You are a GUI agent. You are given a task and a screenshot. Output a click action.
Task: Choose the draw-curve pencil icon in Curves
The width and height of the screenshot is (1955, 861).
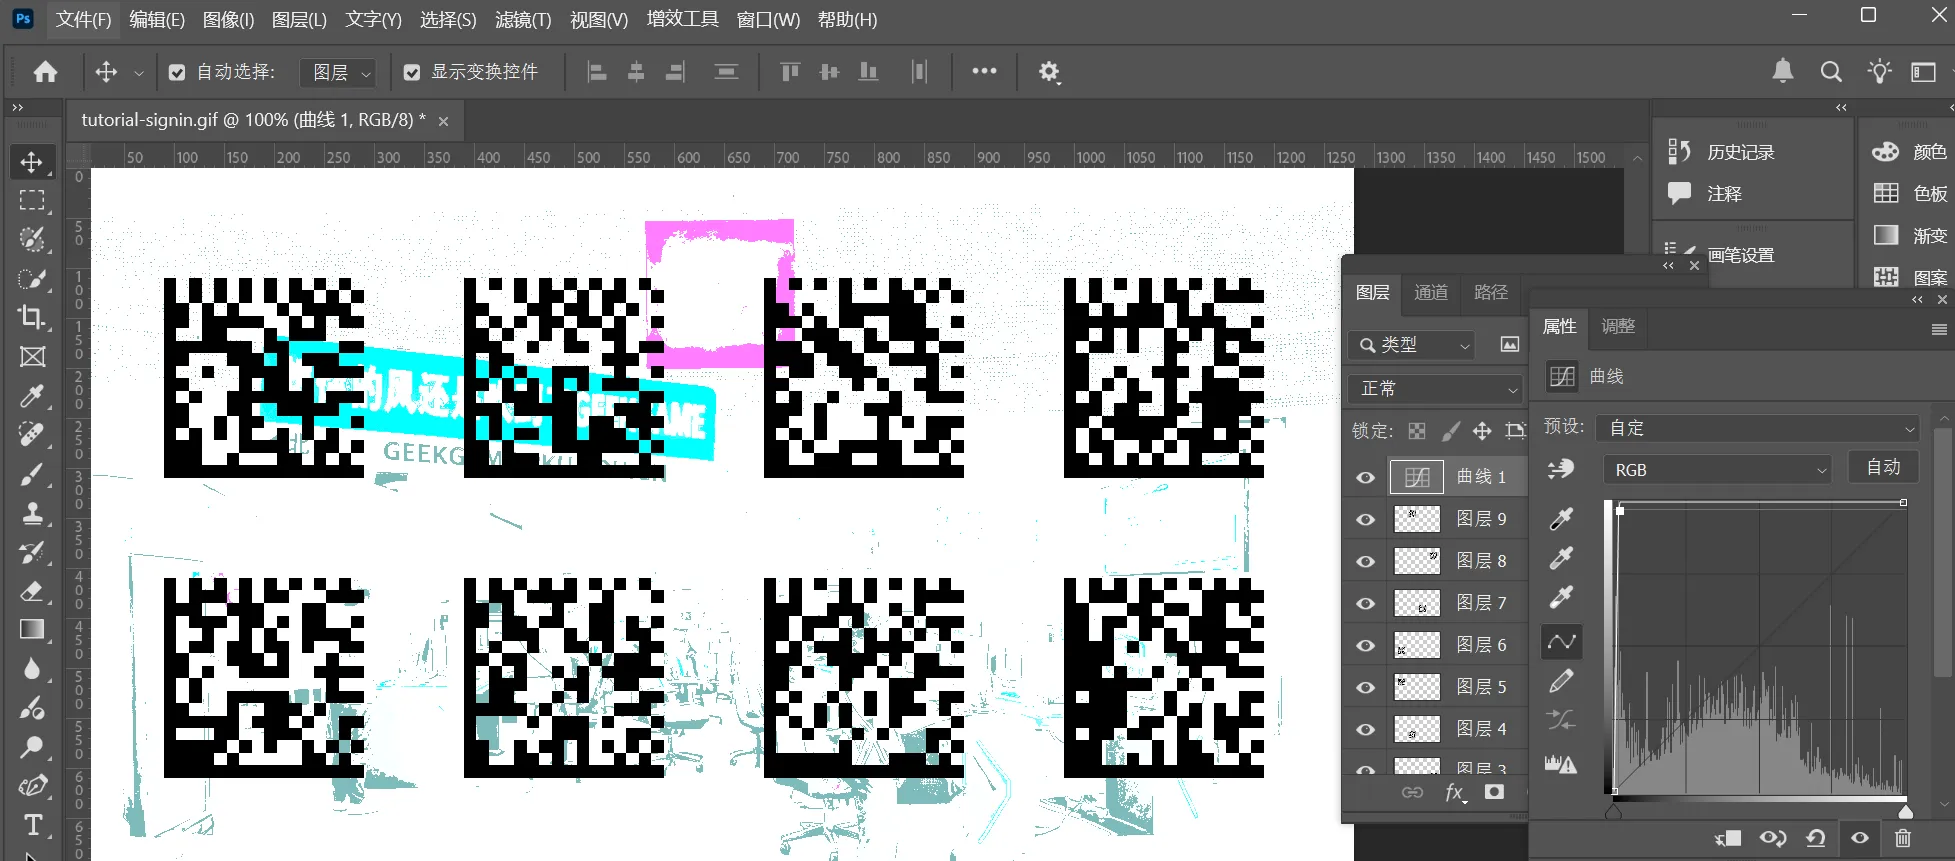coord(1561,681)
